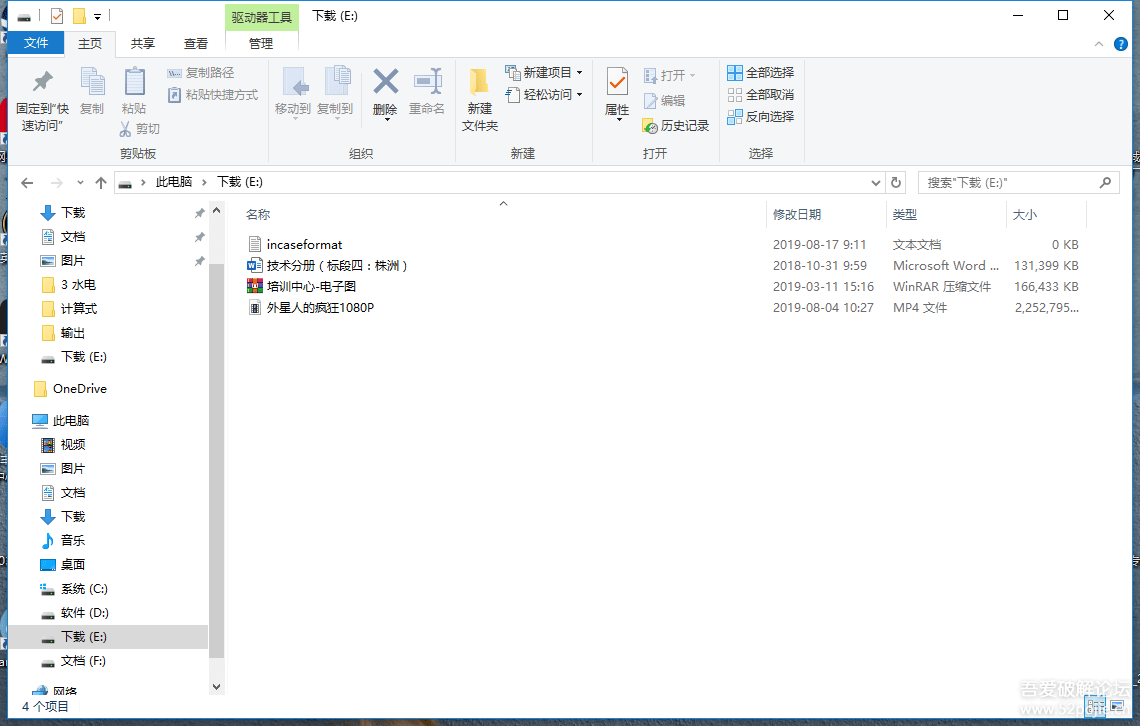This screenshot has width=1140, height=726.
Task: Open History (历史记录)
Action: pos(675,126)
